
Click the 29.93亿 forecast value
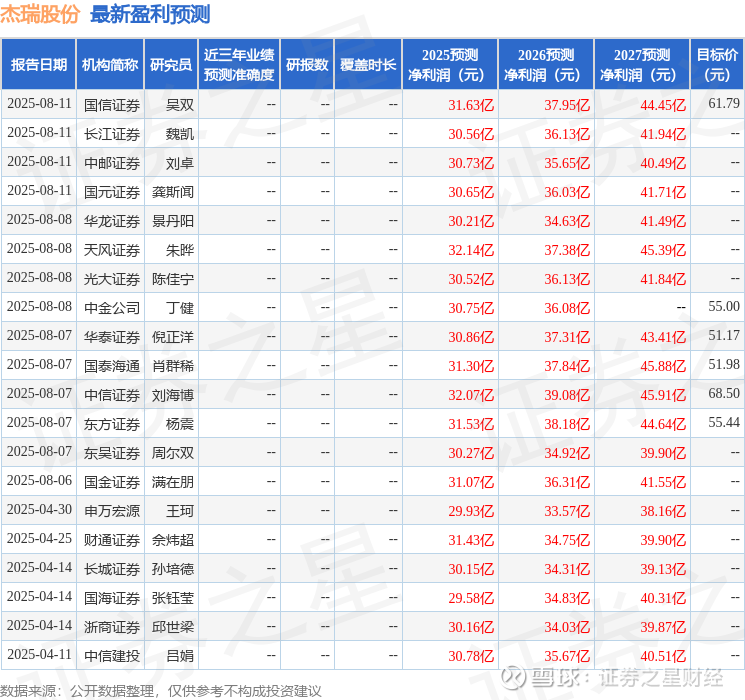tap(471, 511)
